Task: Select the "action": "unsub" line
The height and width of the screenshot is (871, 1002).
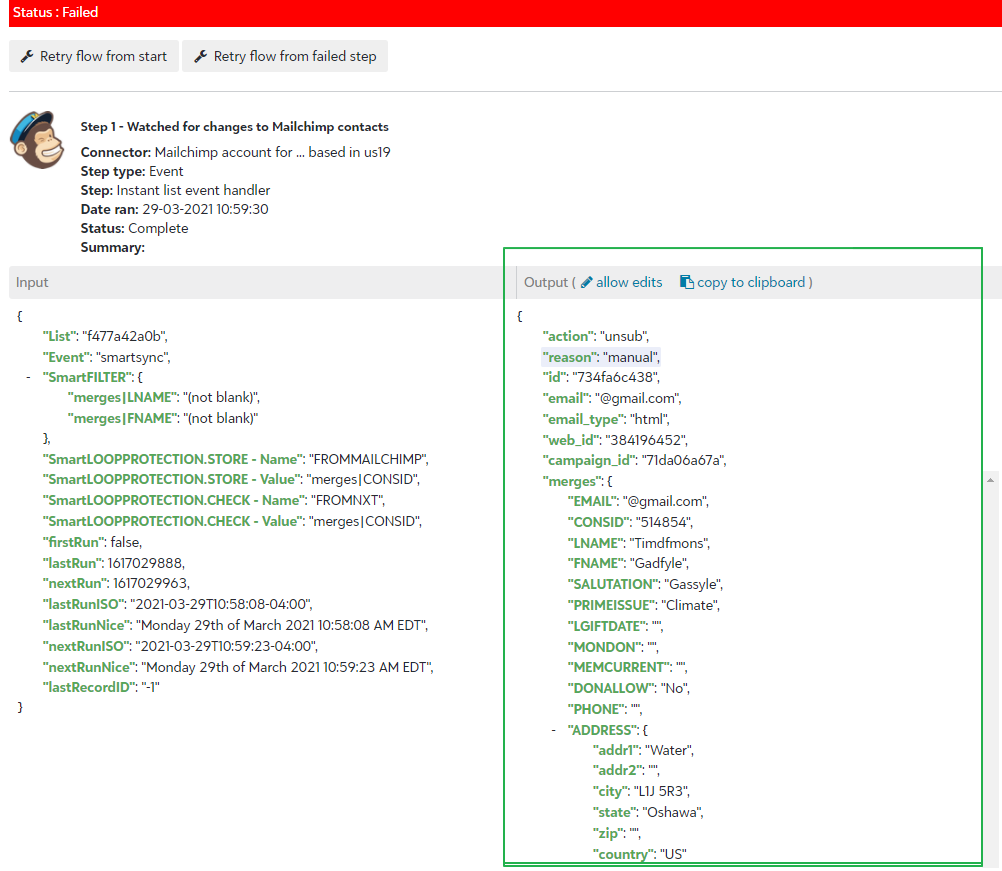Action: (596, 336)
